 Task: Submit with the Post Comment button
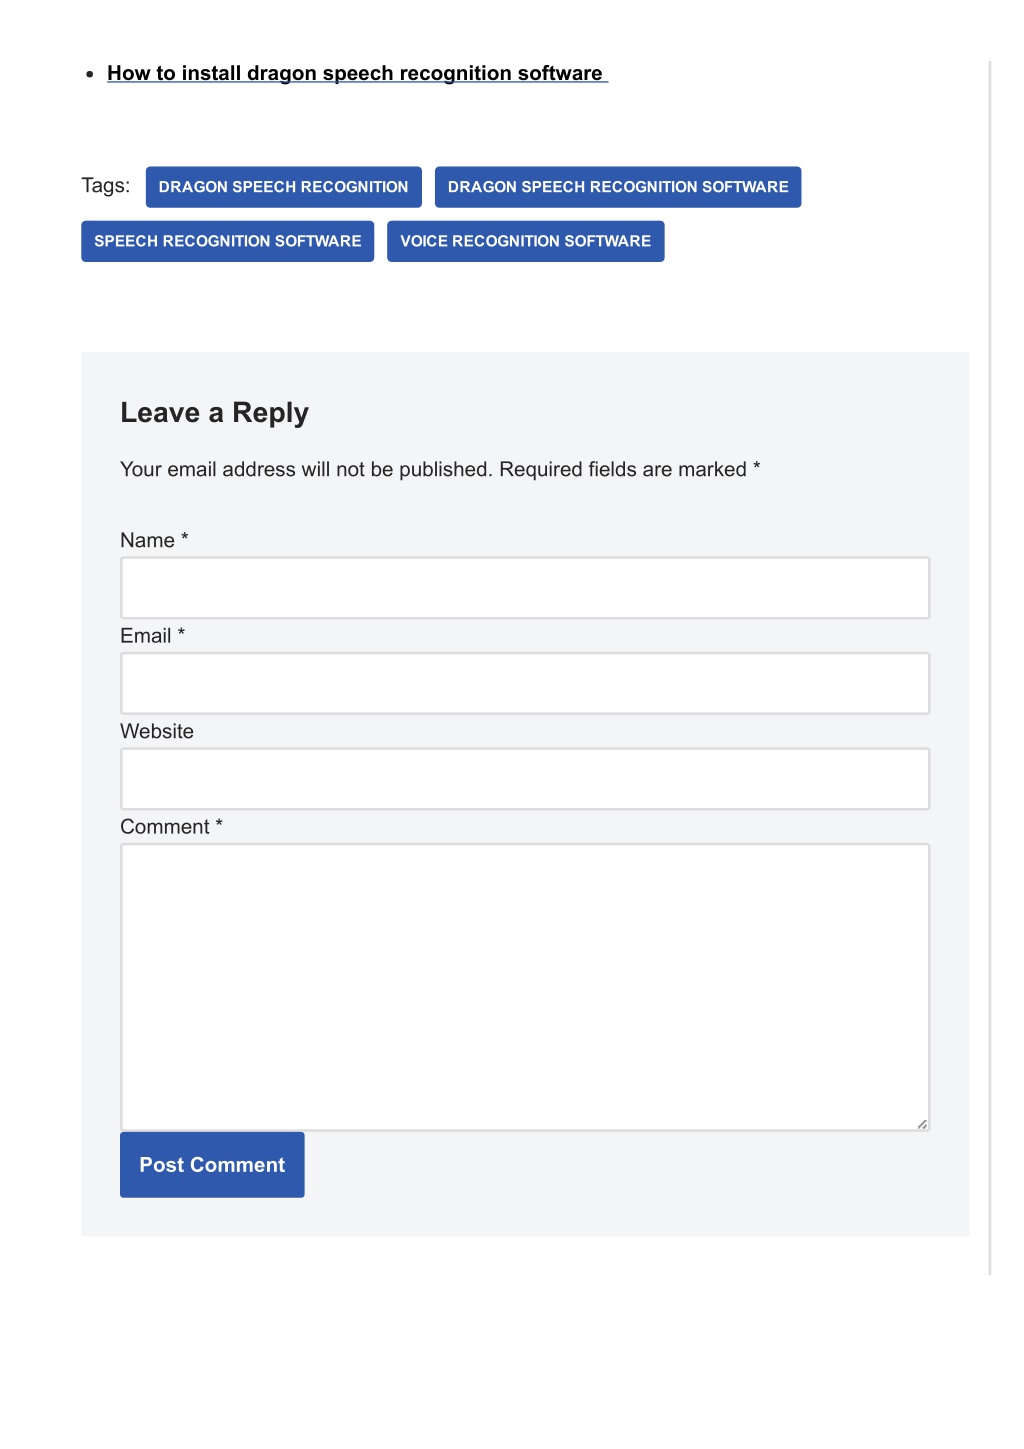(212, 1165)
